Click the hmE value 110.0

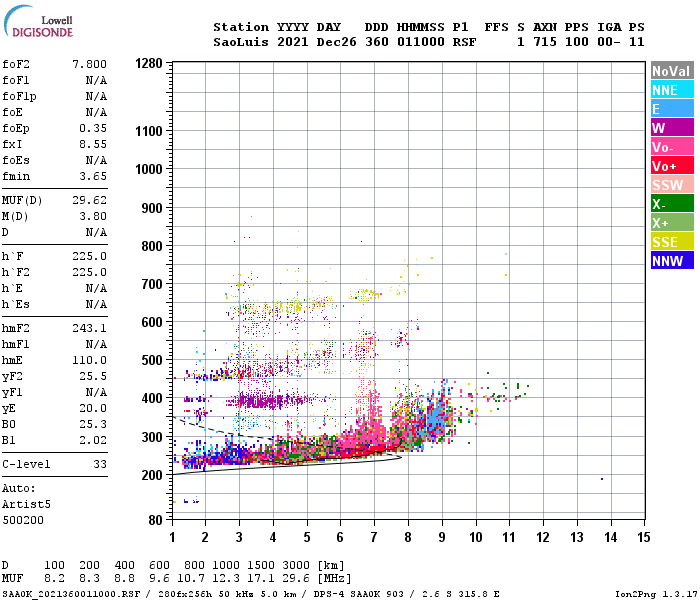(89, 361)
